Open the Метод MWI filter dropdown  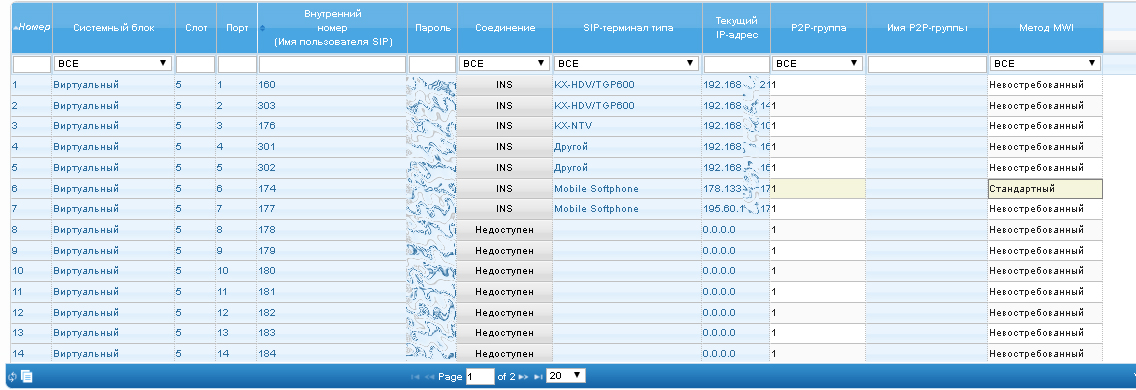pos(1045,64)
